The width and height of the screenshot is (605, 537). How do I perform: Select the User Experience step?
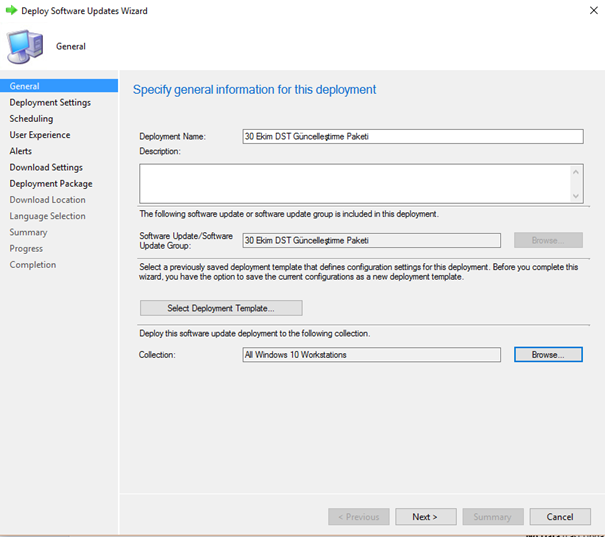click(x=40, y=135)
